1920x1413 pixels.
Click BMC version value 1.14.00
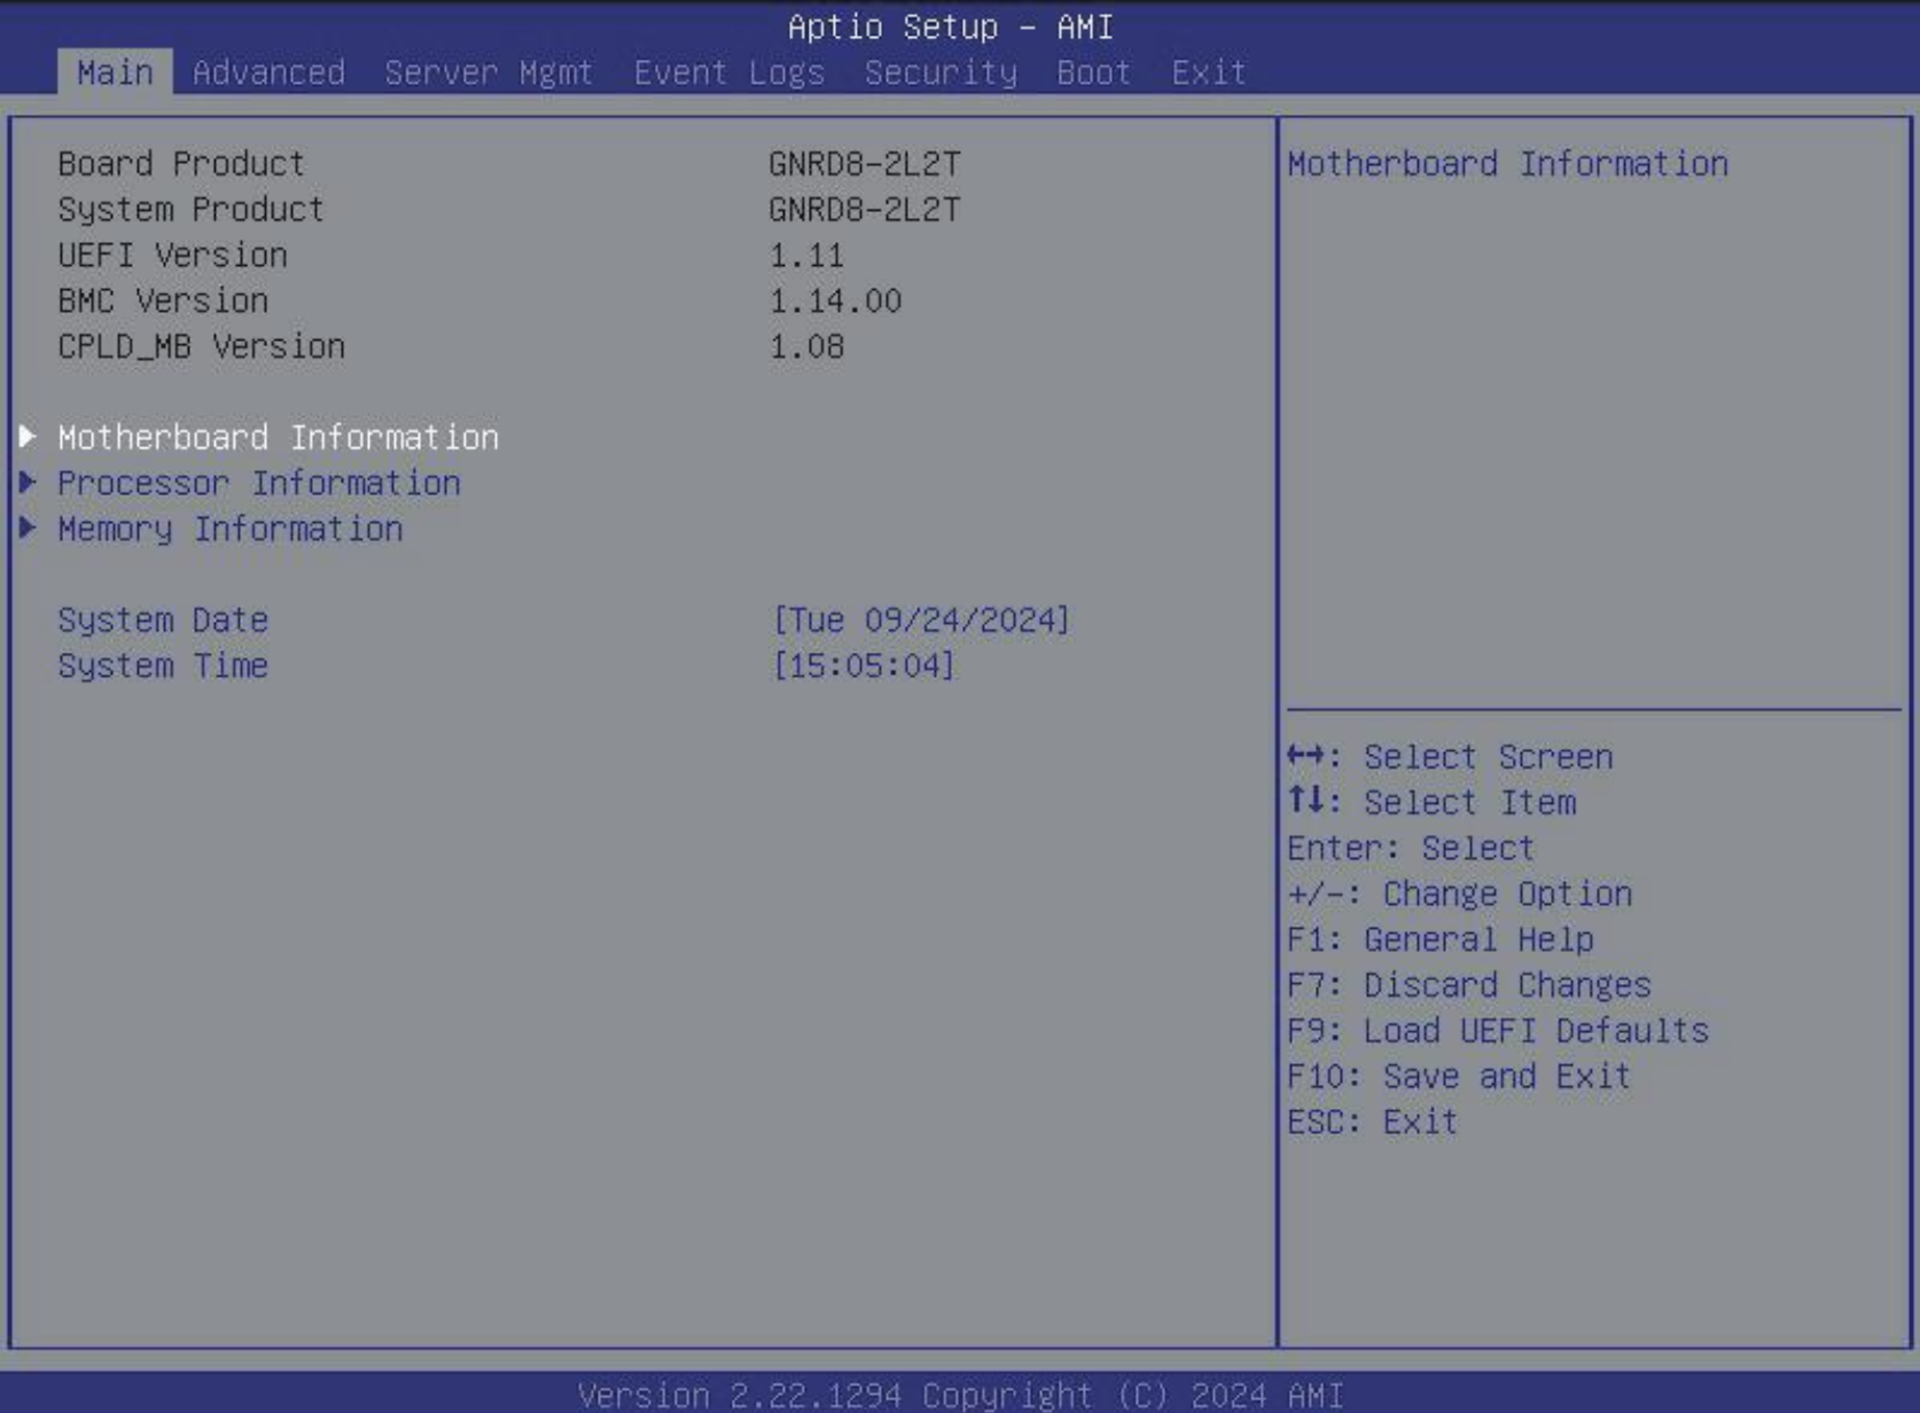coord(835,300)
